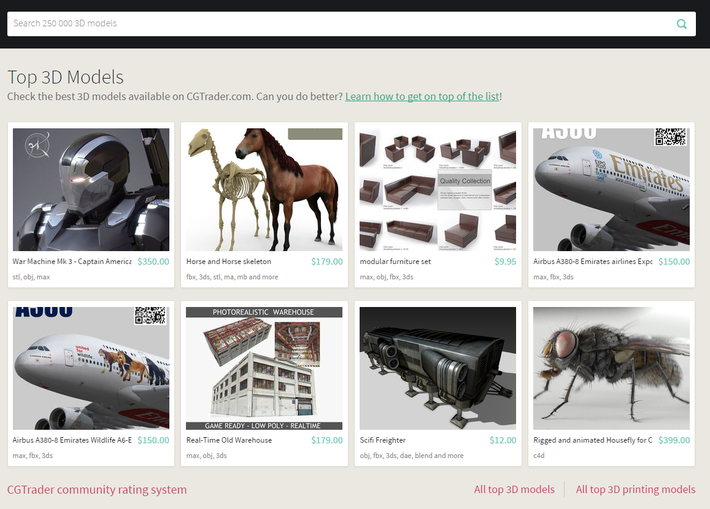710x509 pixels.
Task: Open the Horse and Horse skeleton thumbnail
Action: pyautogui.click(x=264, y=189)
